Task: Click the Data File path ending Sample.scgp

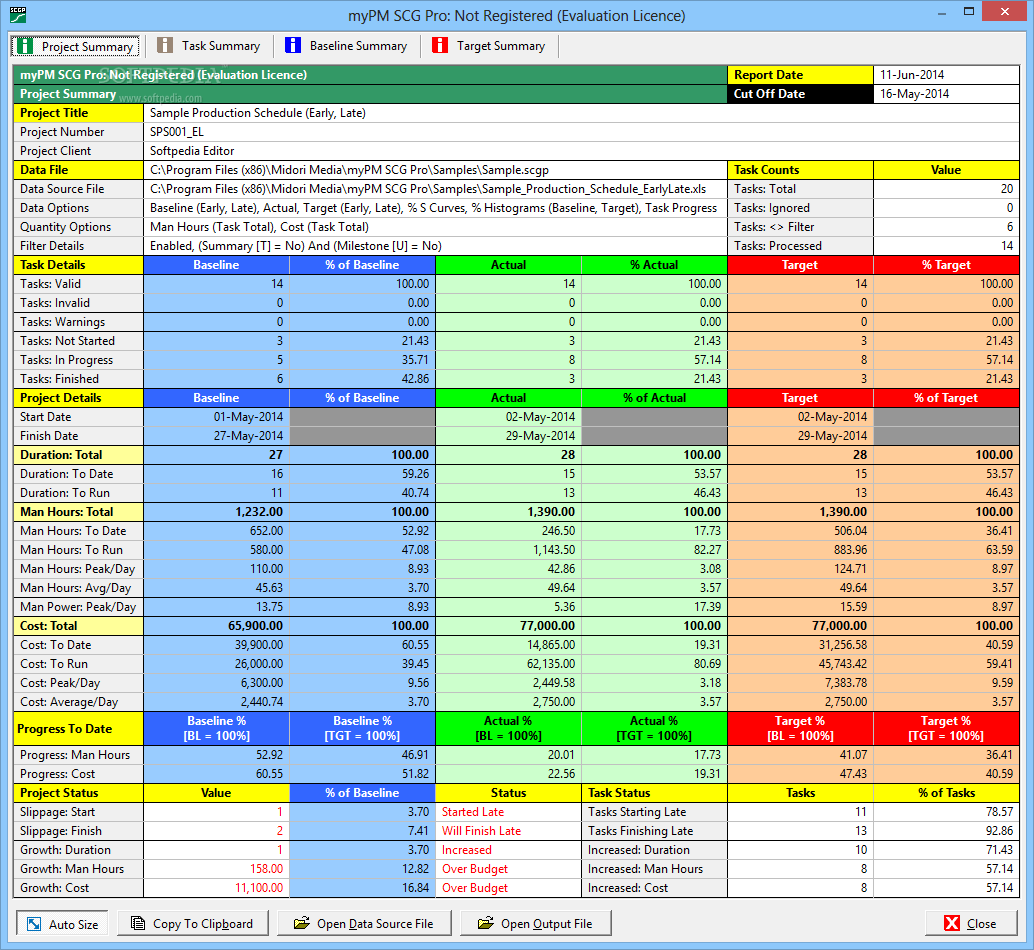Action: click(435, 170)
